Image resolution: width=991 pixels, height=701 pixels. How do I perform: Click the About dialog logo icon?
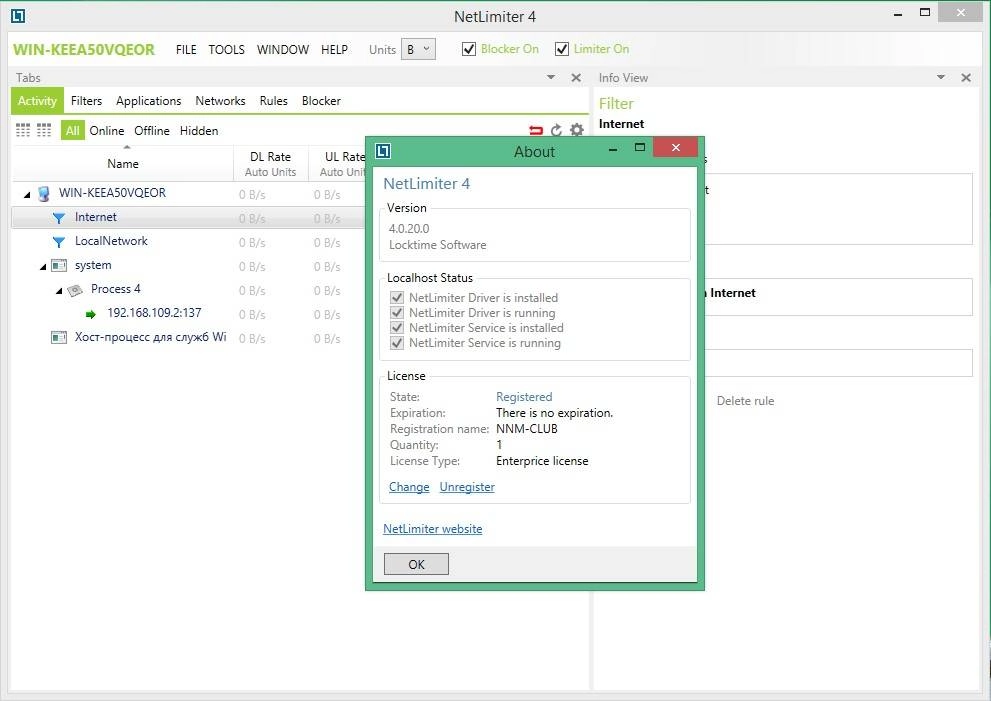tap(383, 151)
